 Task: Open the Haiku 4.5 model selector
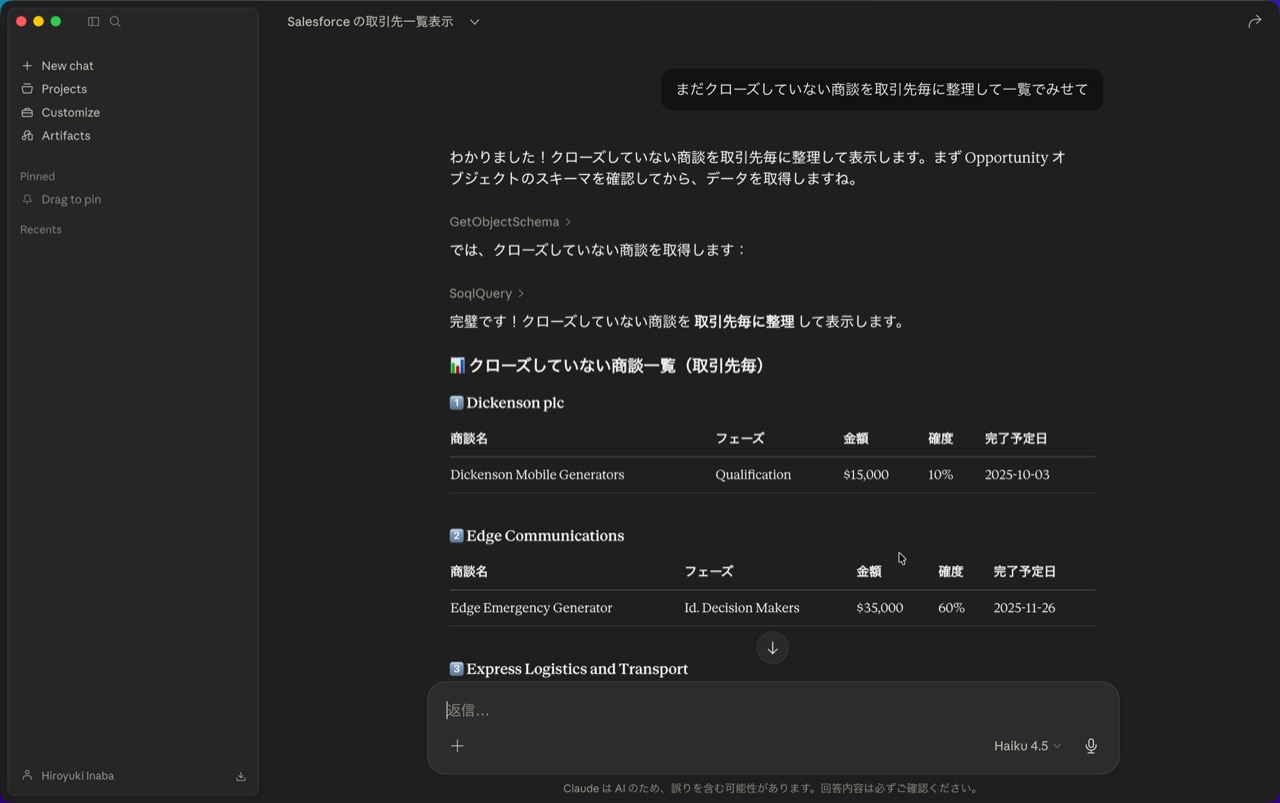[1027, 745]
